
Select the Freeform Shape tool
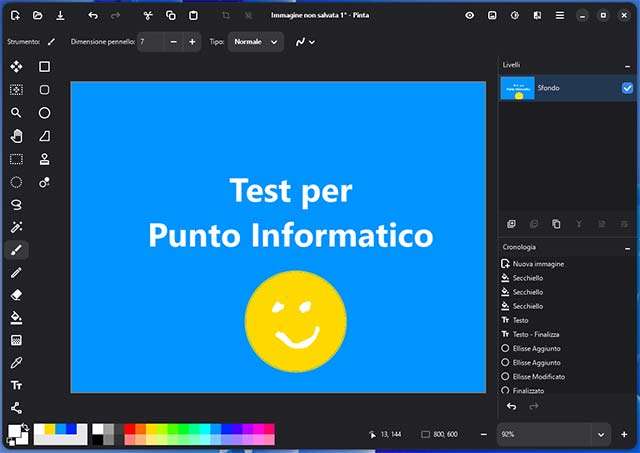(x=44, y=136)
